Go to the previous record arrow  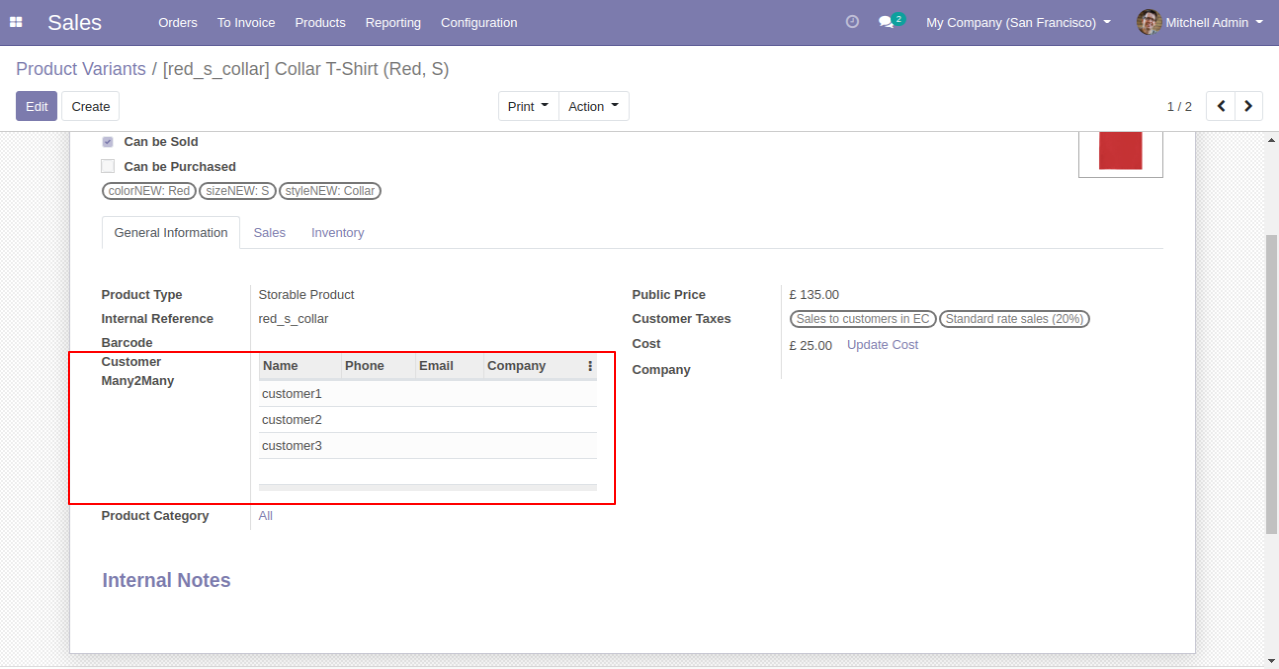coord(1221,106)
